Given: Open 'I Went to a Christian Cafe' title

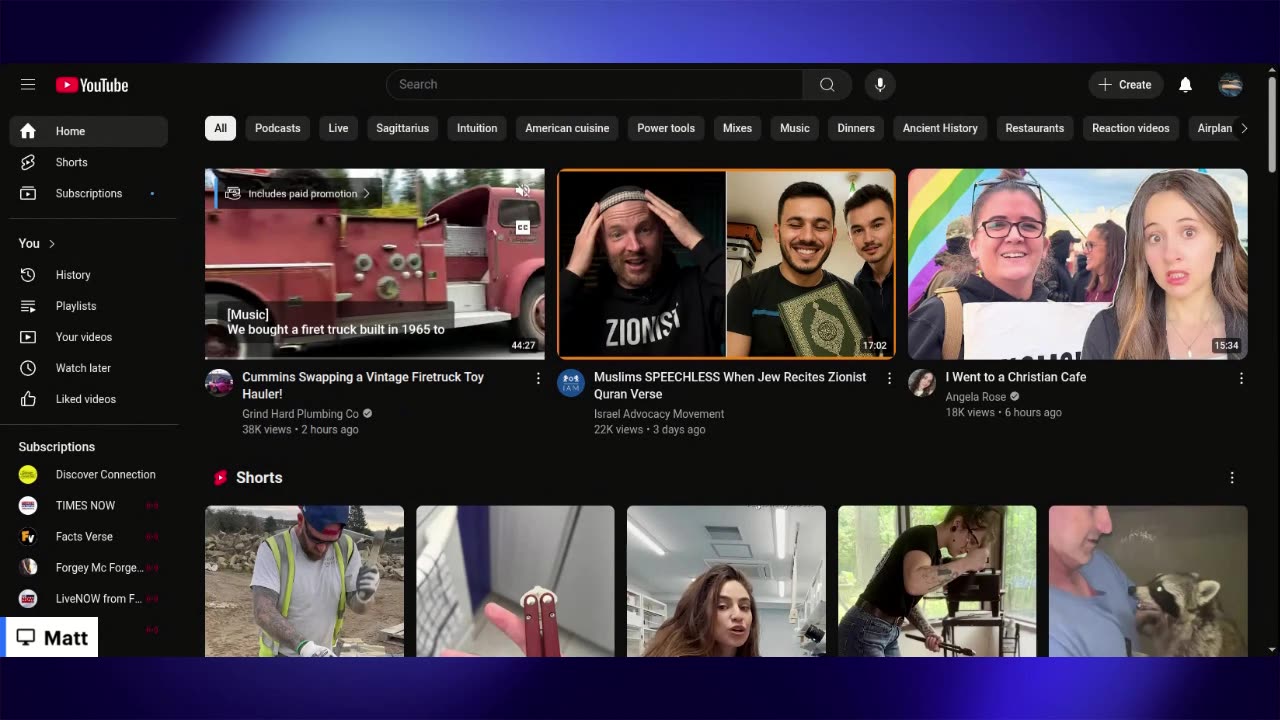Looking at the screenshot, I should (1016, 377).
